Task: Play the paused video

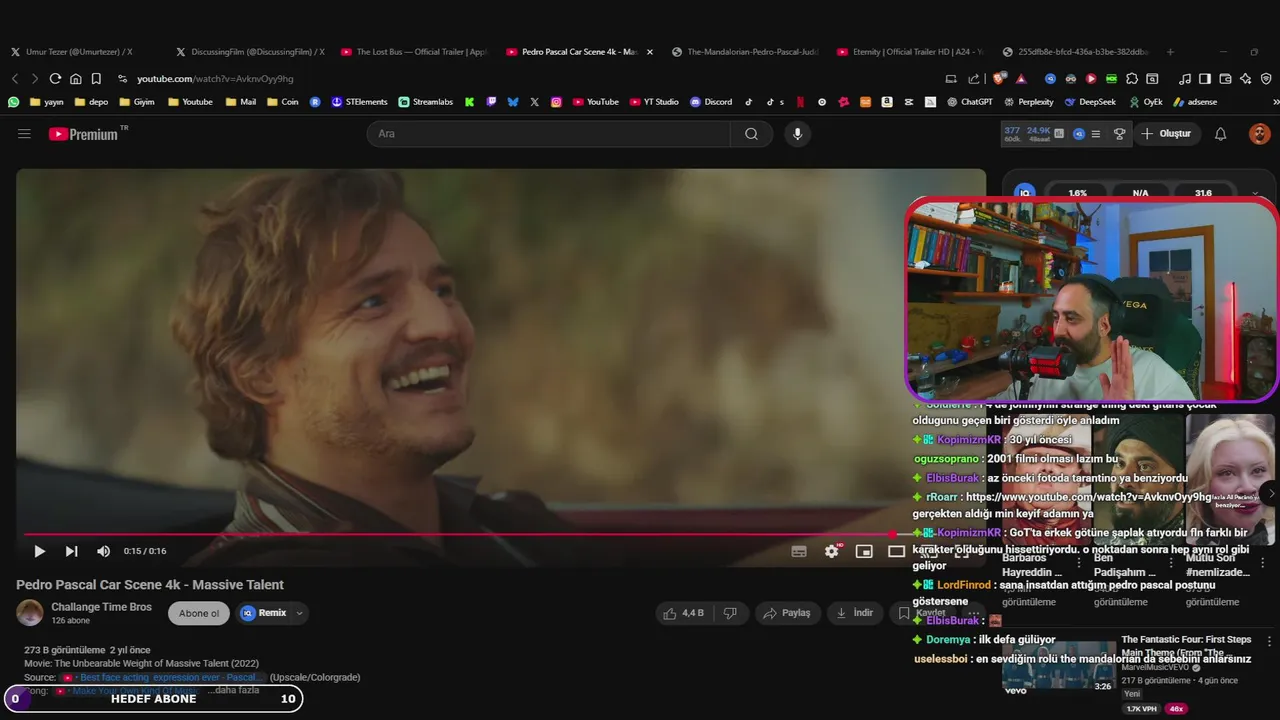Action: pos(39,551)
